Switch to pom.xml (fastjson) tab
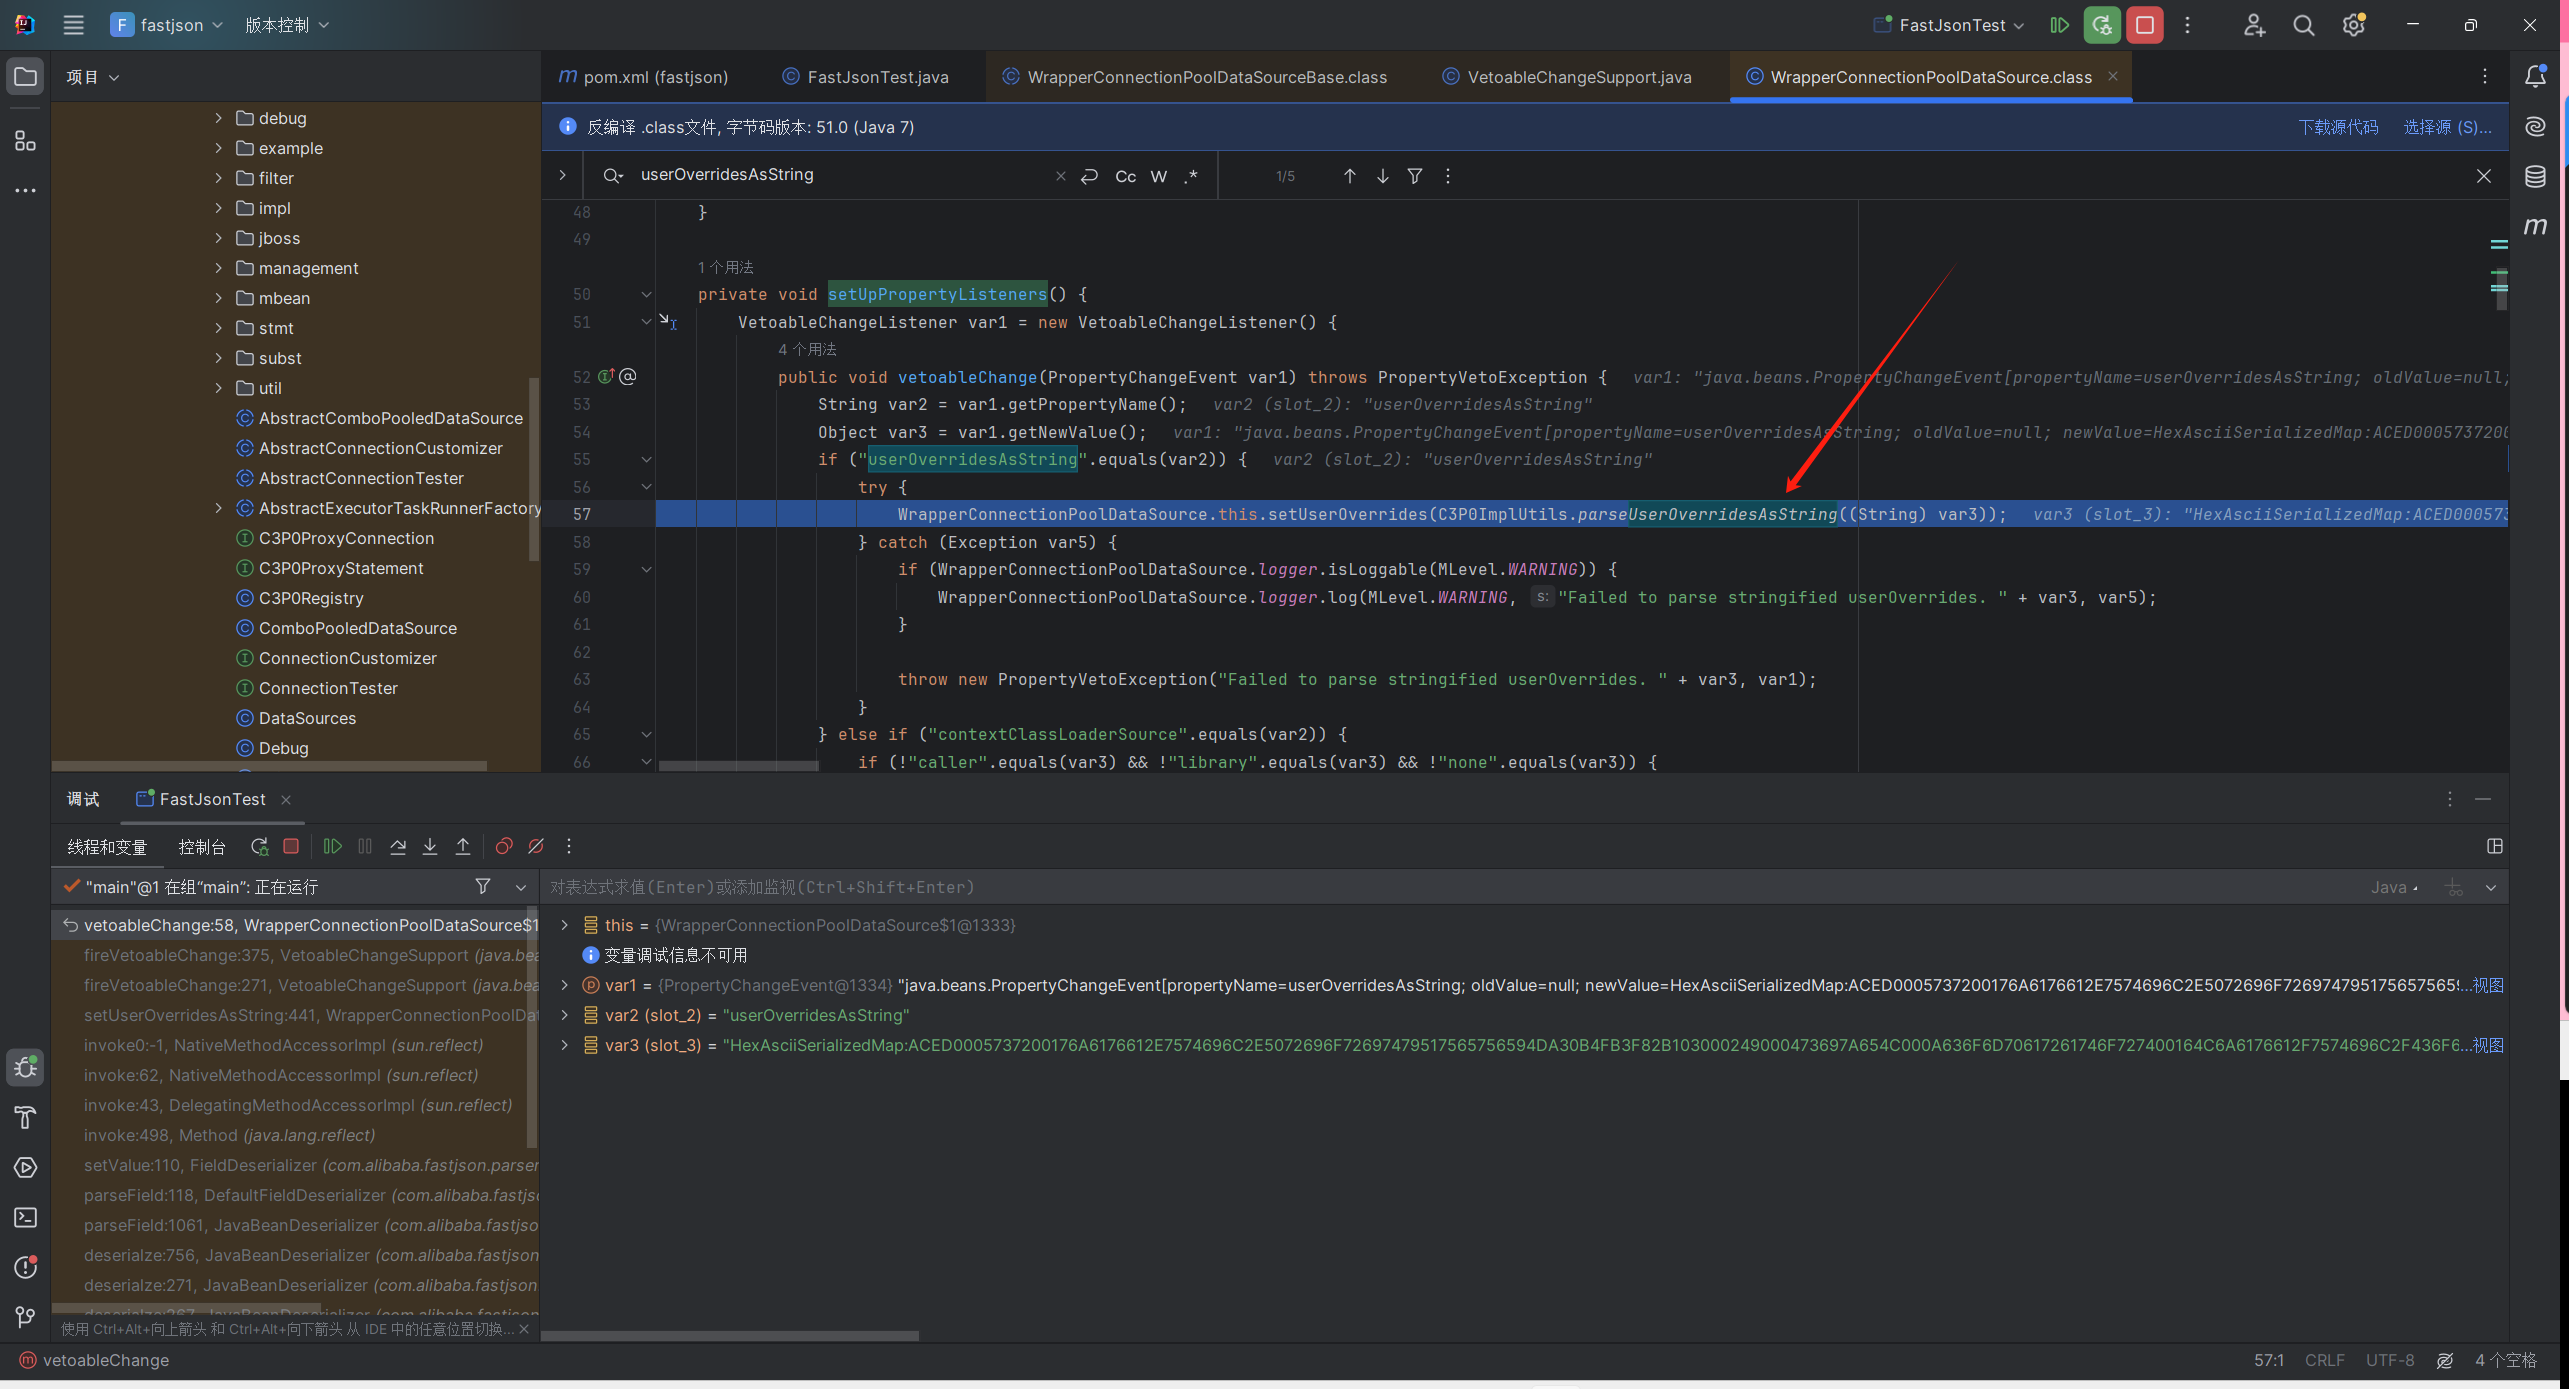This screenshot has width=2569, height=1389. [x=643, y=77]
